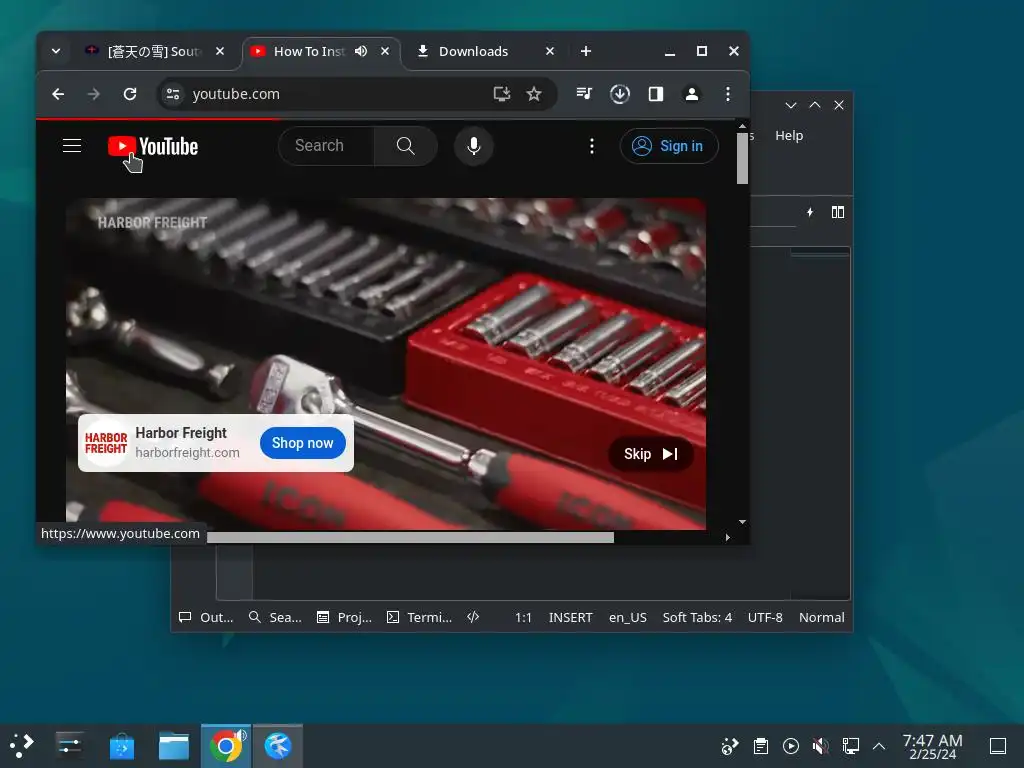The height and width of the screenshot is (768, 1024).
Task: Focus the YouTube Search field
Action: pyautogui.click(x=327, y=146)
